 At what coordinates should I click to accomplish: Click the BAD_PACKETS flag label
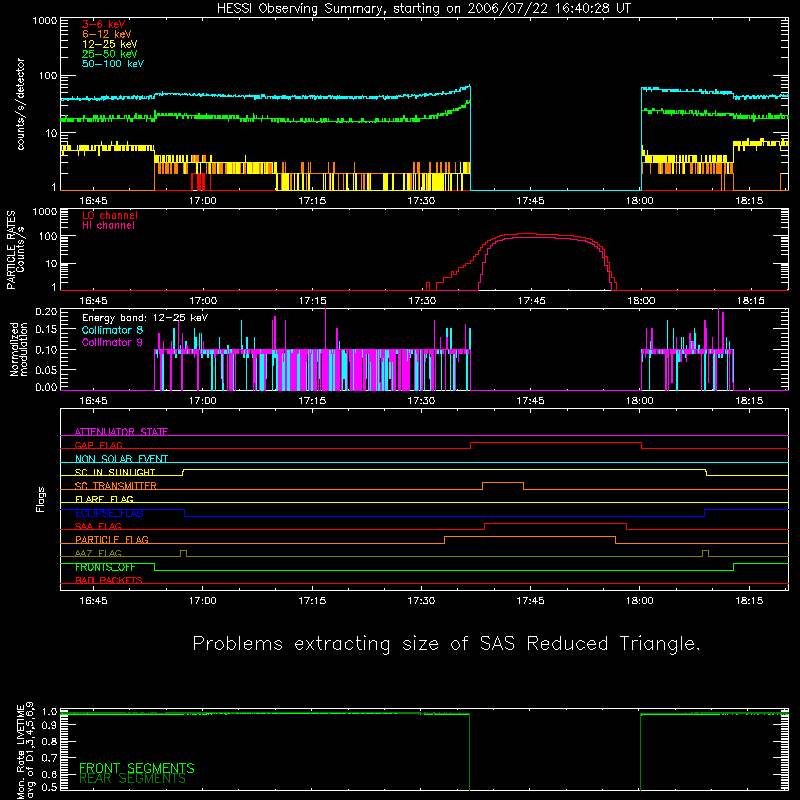pos(109,580)
